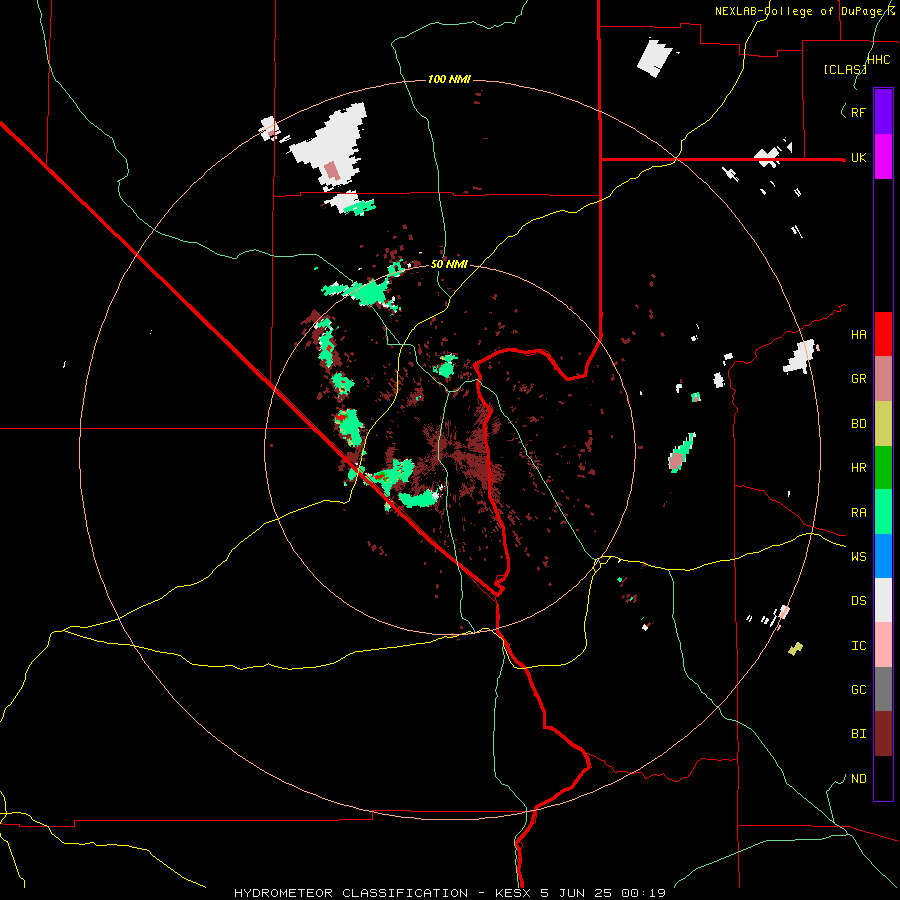
Task: Click the white DS legend swatch
Action: click(883, 600)
